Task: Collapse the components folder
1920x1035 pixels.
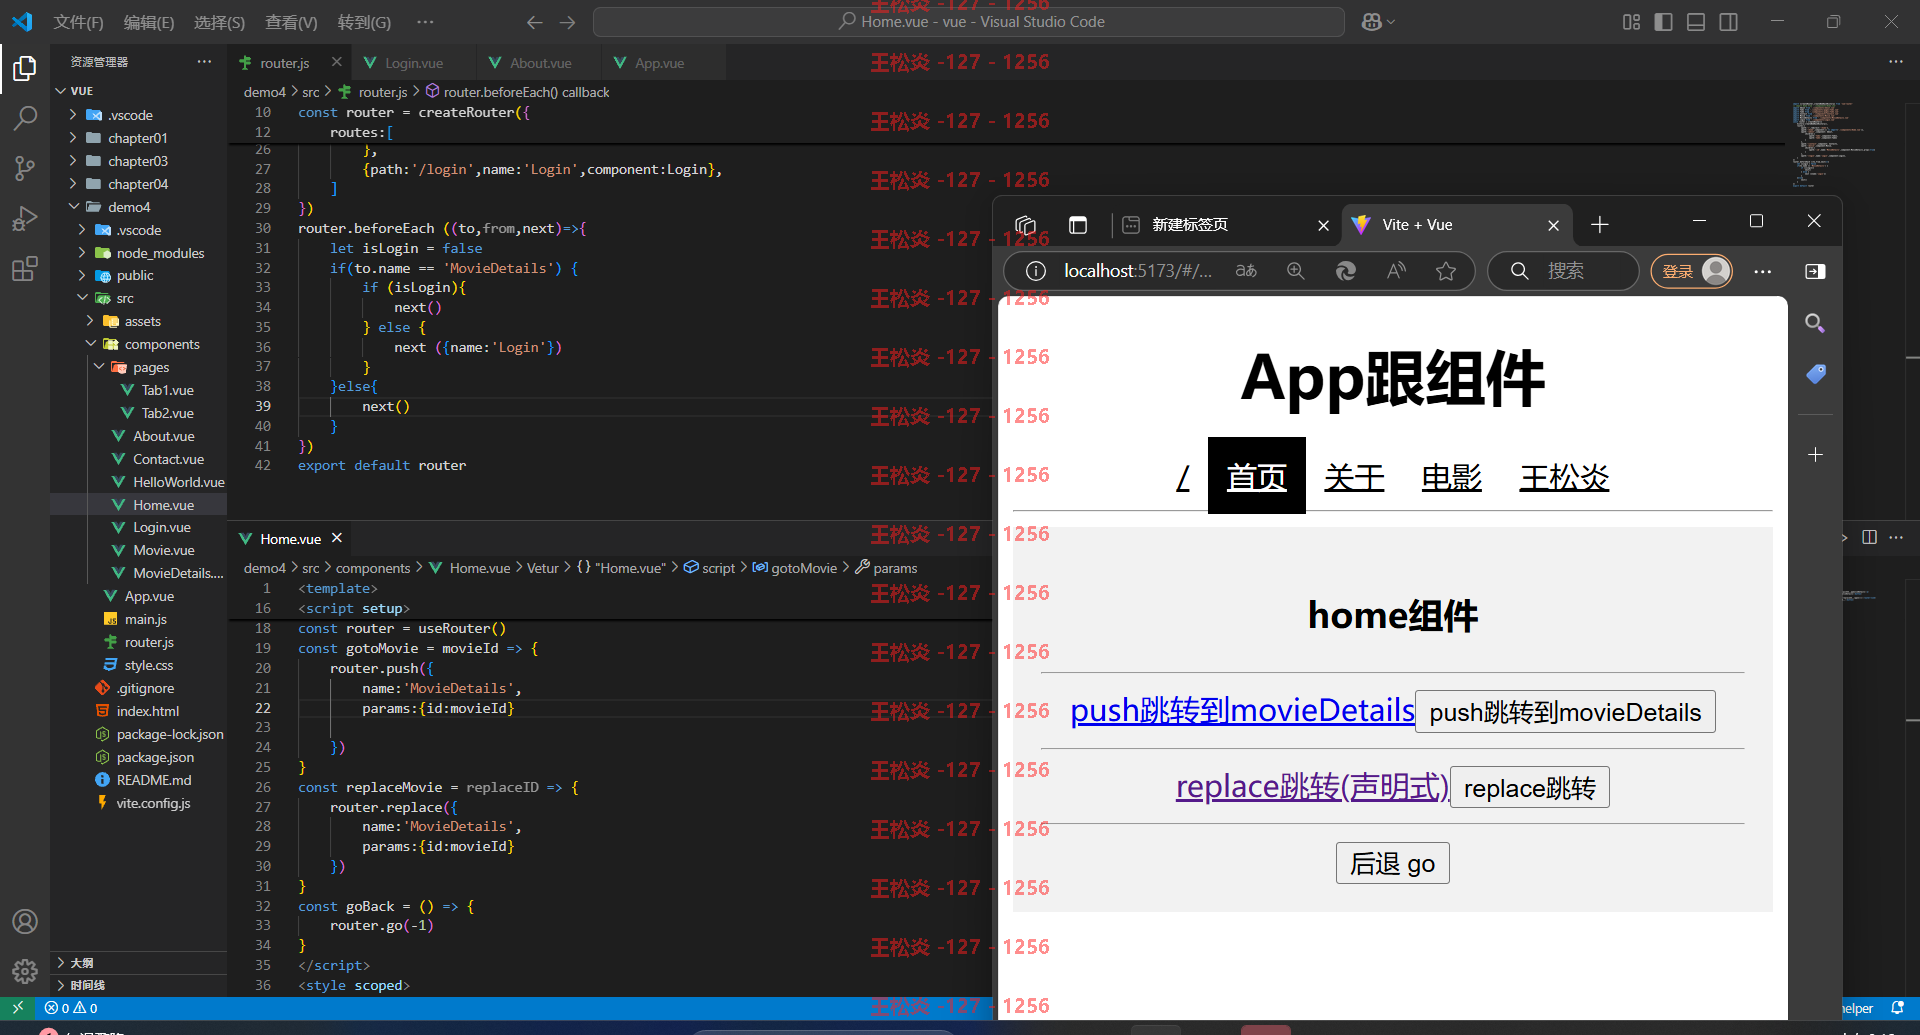Action: pos(90,344)
